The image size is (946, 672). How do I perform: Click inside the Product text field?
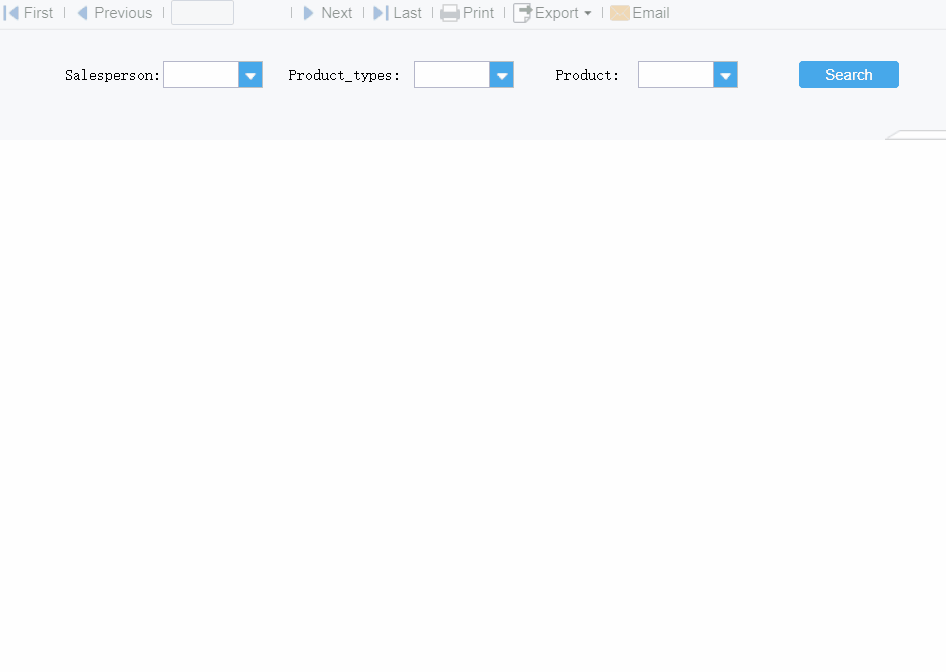674,74
